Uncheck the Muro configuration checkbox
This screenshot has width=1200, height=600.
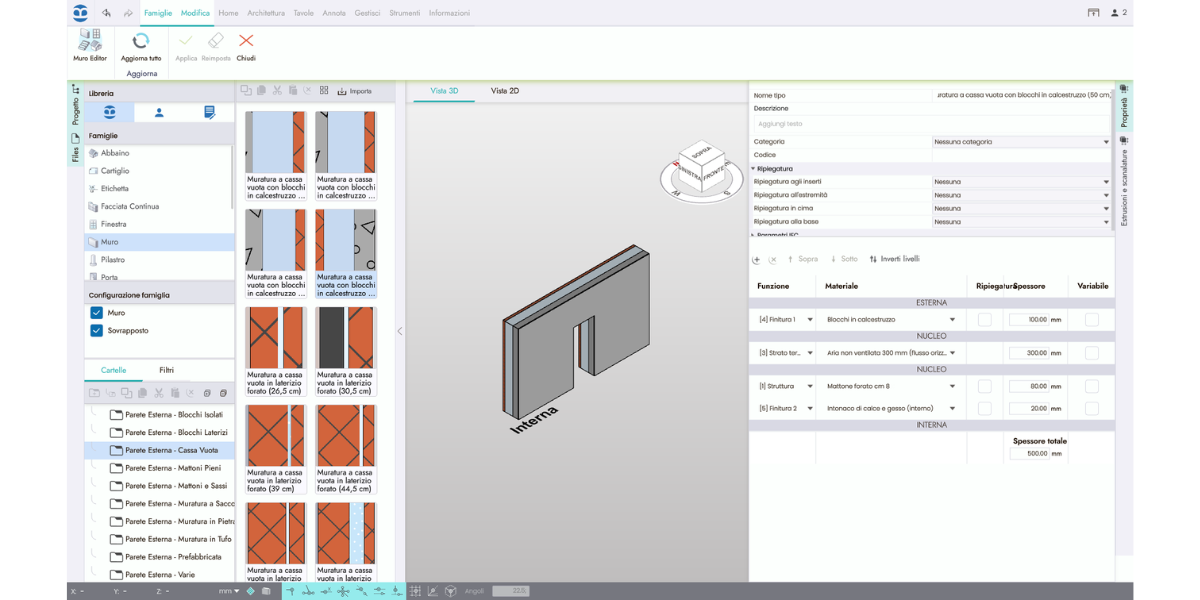97,313
